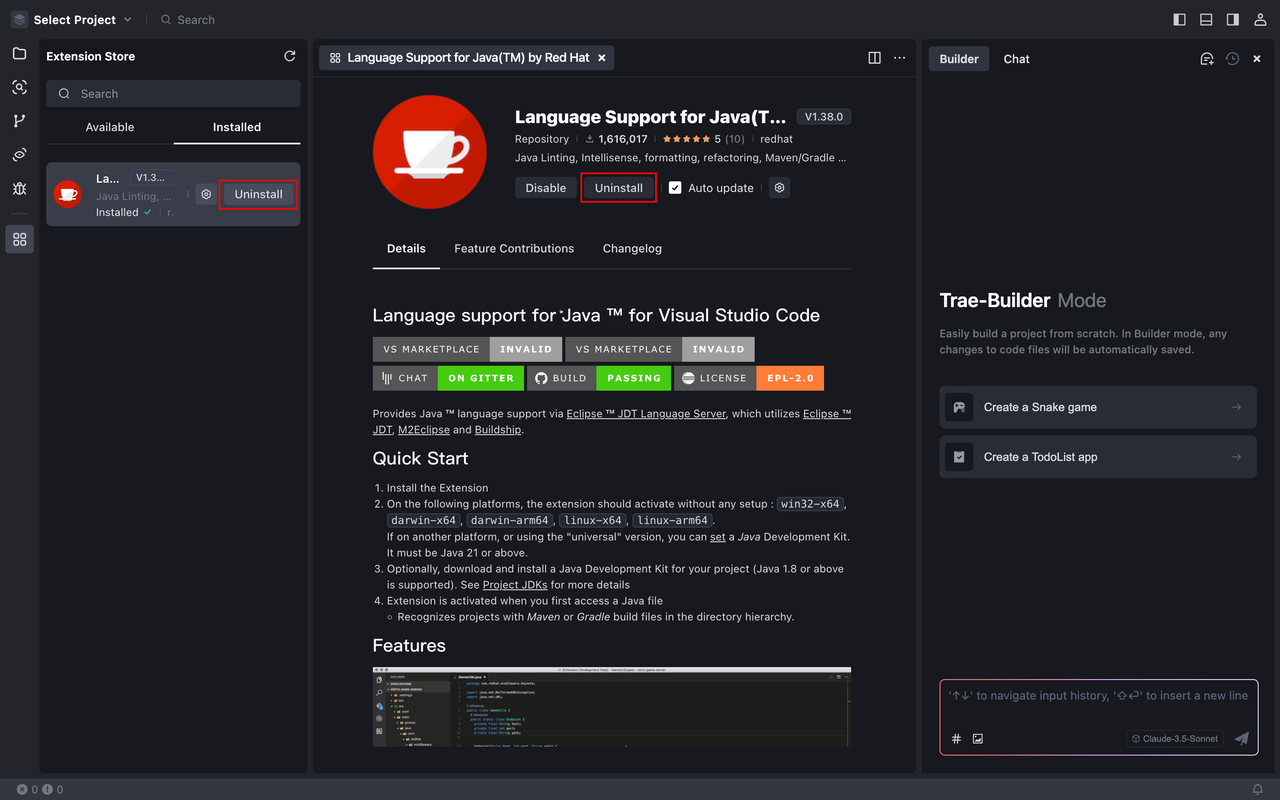Switch to the Available tab
The image size is (1280, 800).
(110, 127)
